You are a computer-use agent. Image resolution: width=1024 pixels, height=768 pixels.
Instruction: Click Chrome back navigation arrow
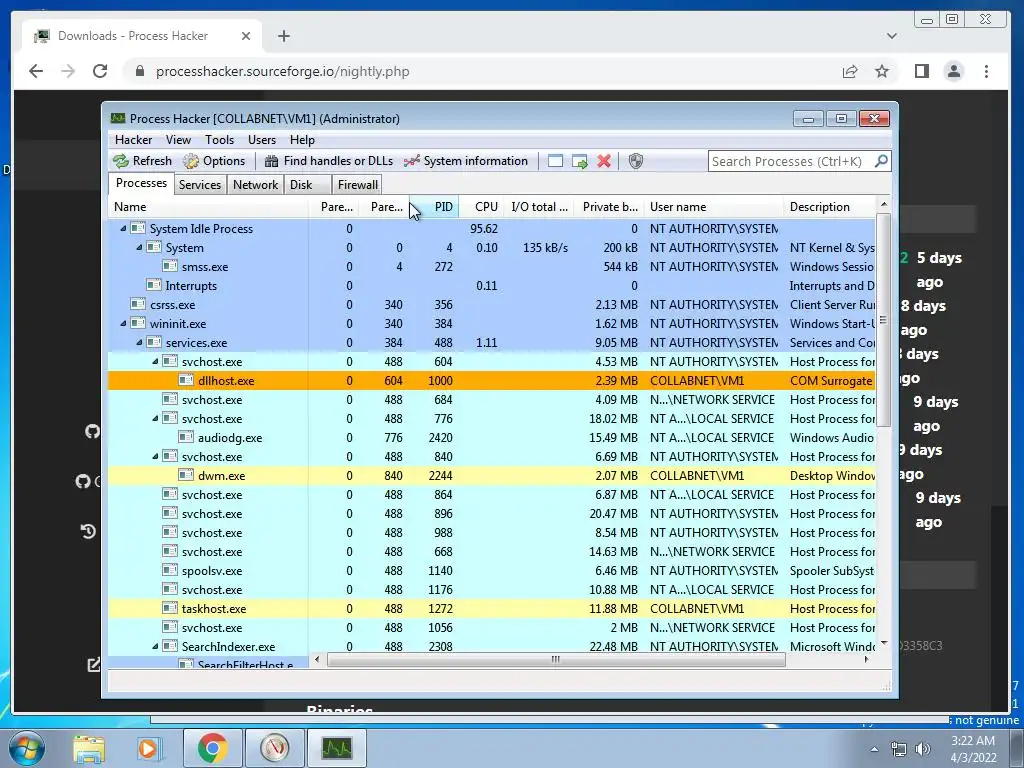(36, 71)
